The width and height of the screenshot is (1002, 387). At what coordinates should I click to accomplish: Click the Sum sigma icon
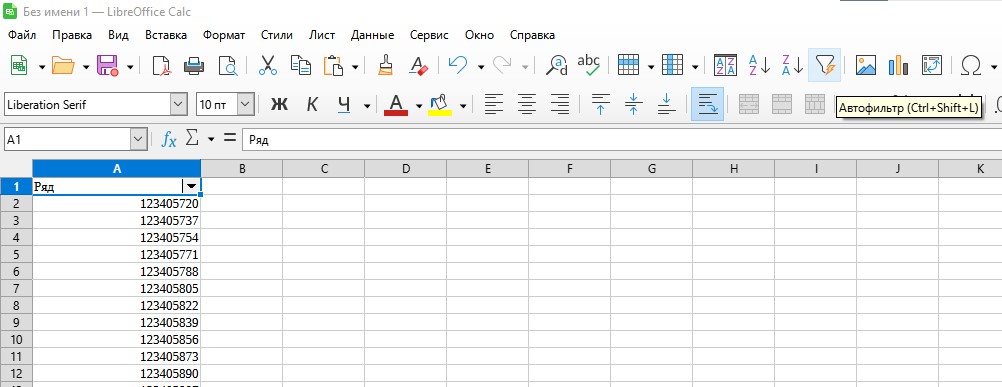192,139
